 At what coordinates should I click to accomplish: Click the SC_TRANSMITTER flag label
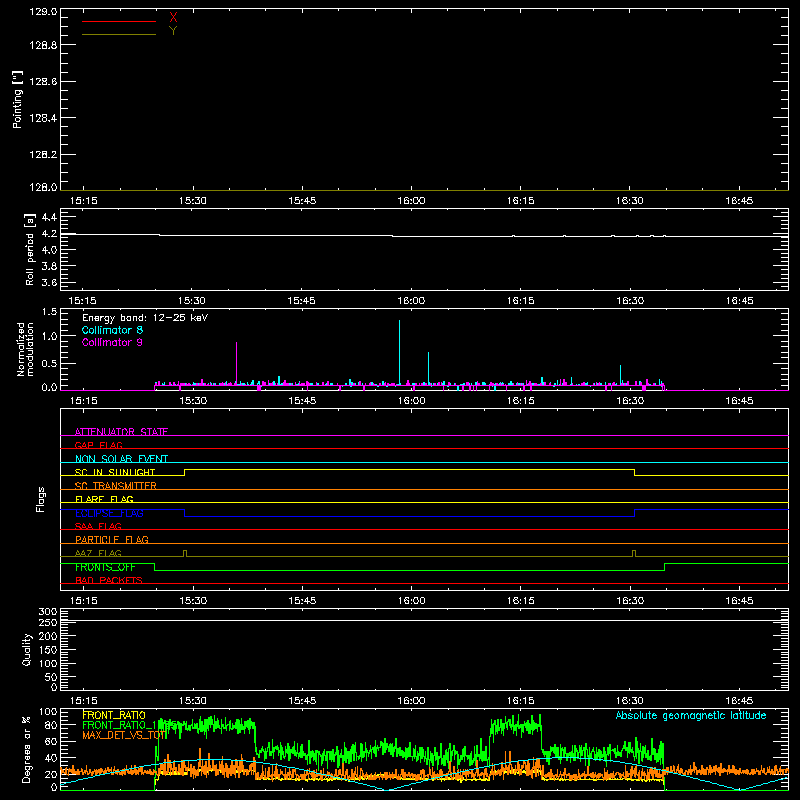(116, 486)
